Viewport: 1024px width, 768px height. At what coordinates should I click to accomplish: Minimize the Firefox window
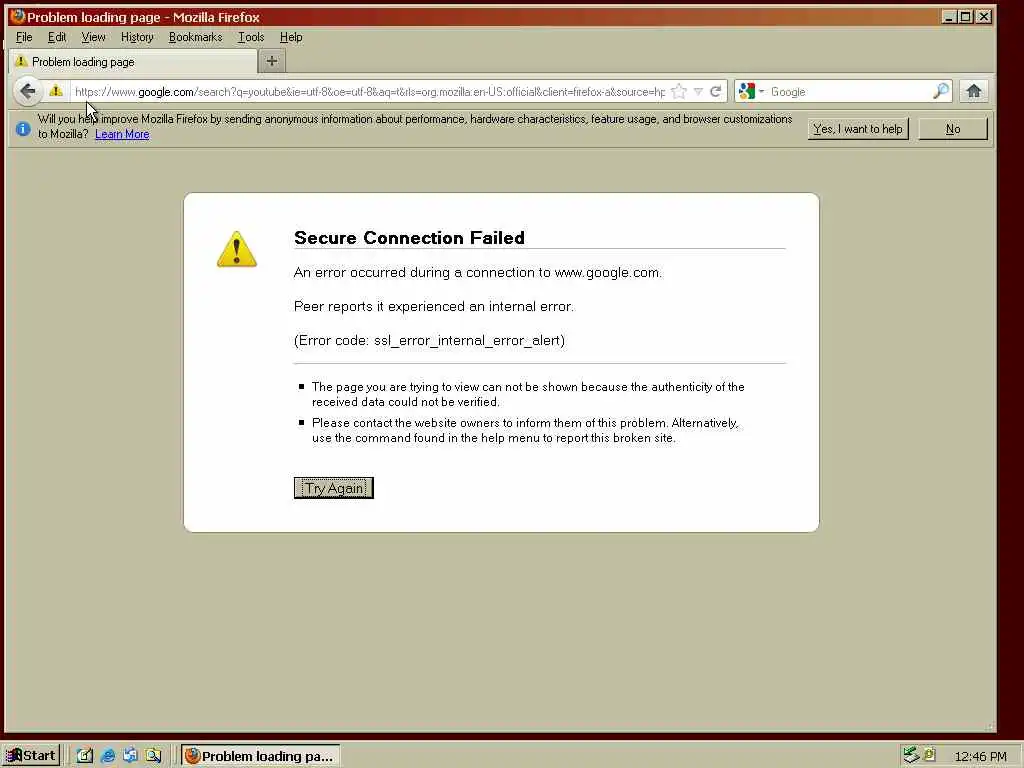949,17
